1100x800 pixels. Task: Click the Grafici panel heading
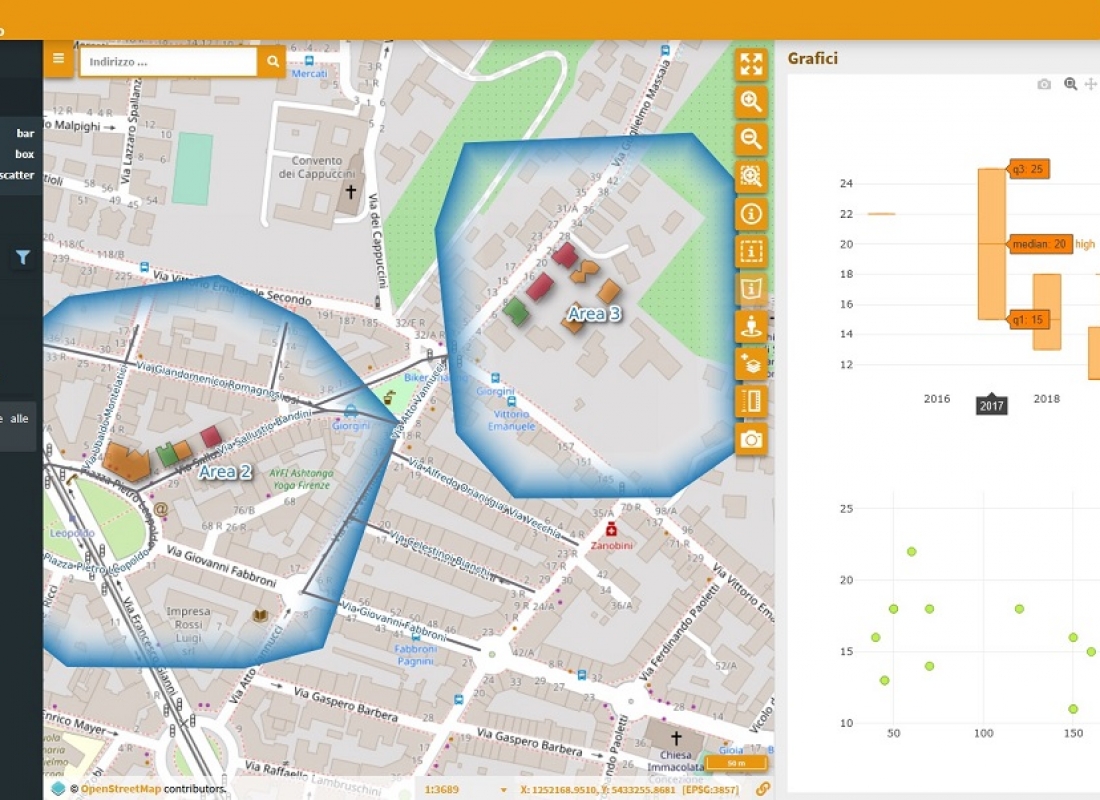[812, 58]
